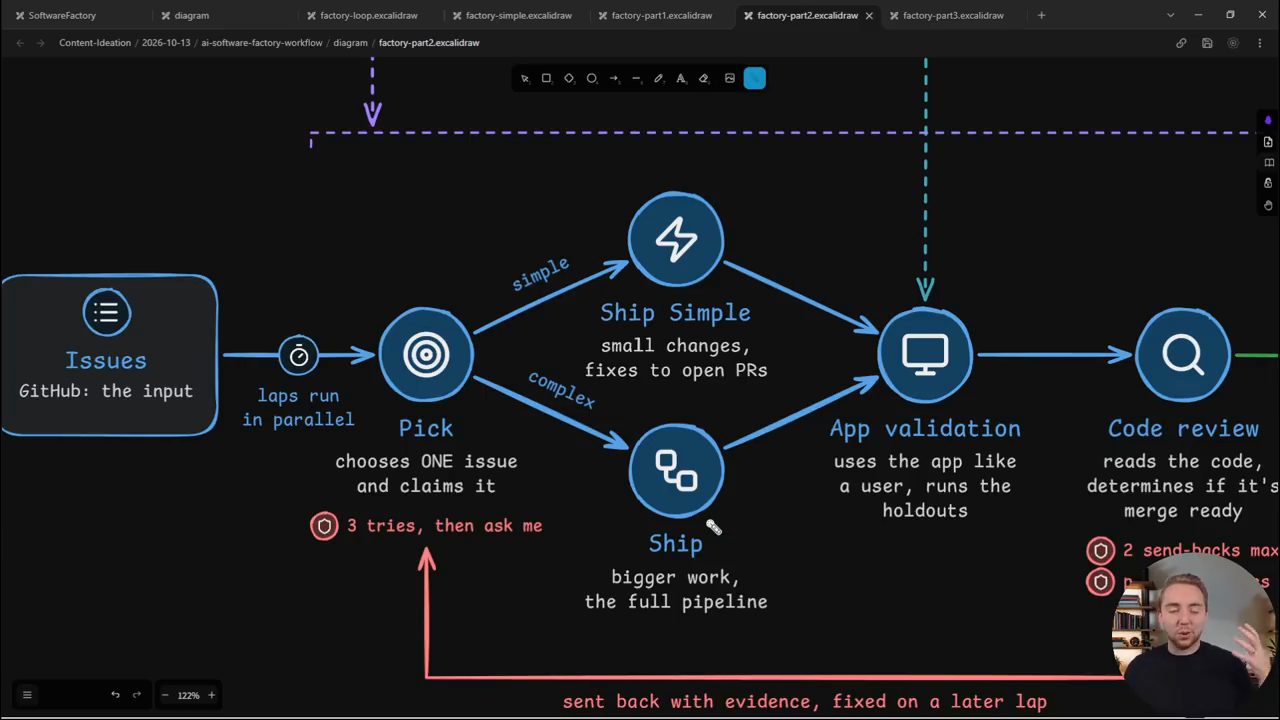This screenshot has width=1280, height=720.
Task: Add a new tab with plus
Action: point(1041,15)
